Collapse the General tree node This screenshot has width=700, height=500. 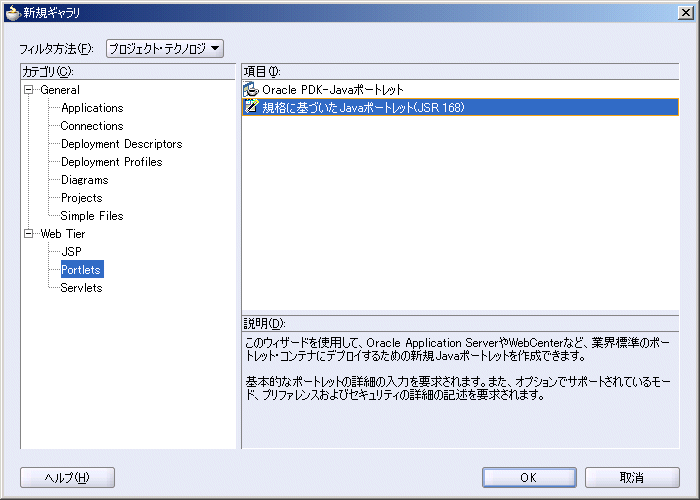point(29,90)
